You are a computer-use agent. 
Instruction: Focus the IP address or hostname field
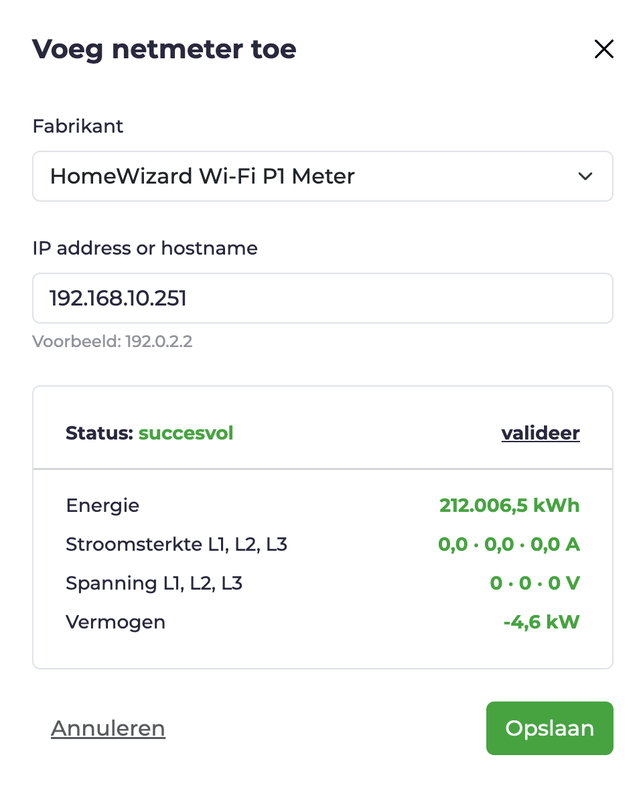click(321, 298)
